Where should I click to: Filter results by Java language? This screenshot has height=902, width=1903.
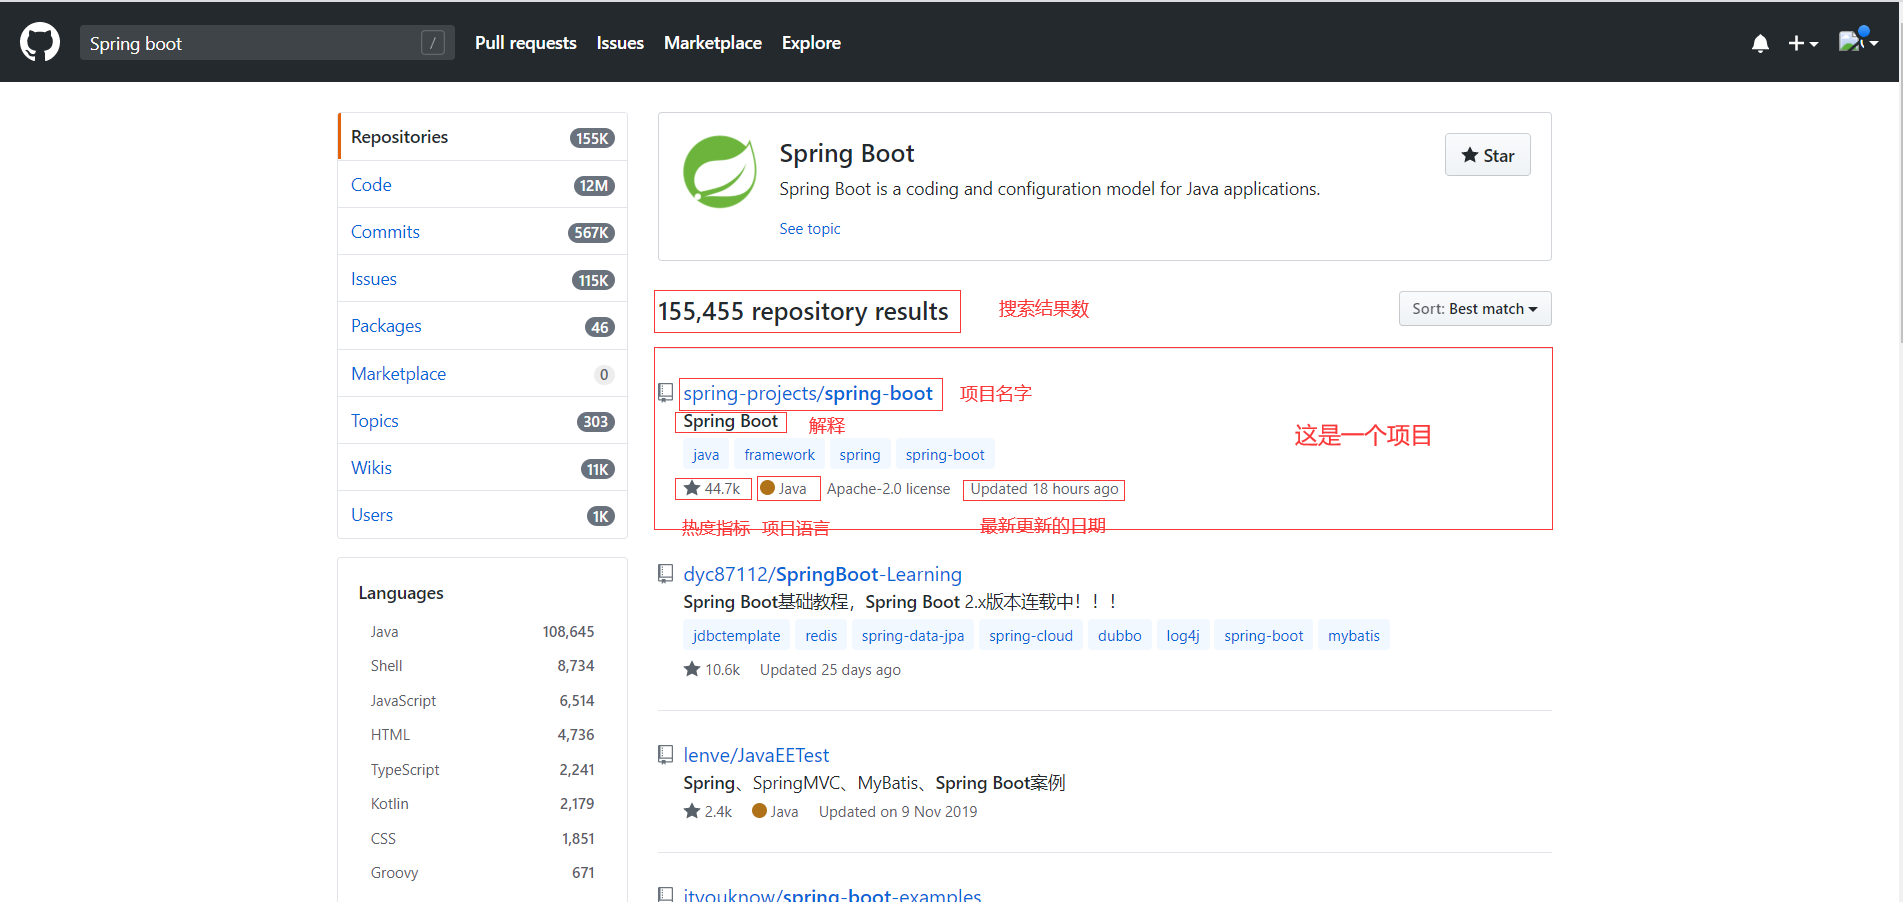click(x=482, y=632)
